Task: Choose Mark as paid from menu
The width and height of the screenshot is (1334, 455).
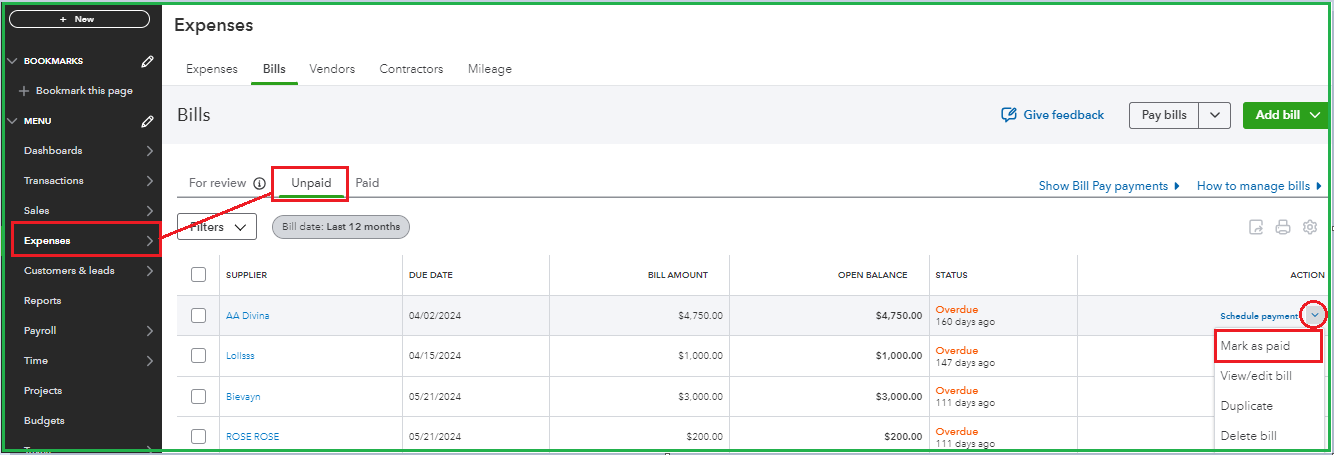Action: point(1256,346)
